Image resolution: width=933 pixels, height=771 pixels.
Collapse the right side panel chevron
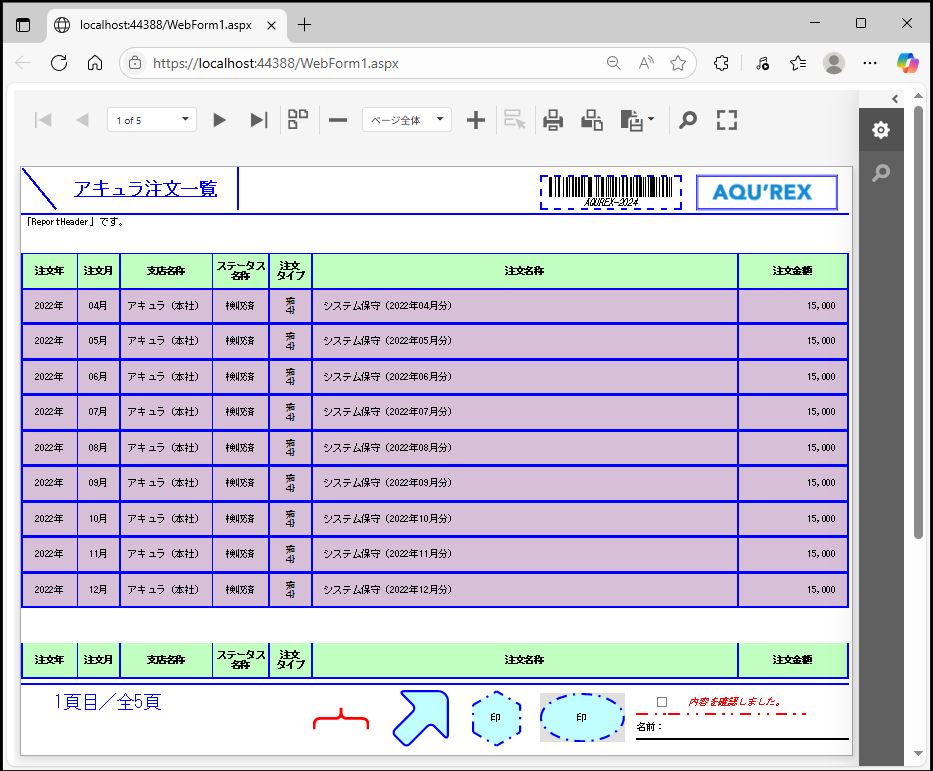[895, 98]
